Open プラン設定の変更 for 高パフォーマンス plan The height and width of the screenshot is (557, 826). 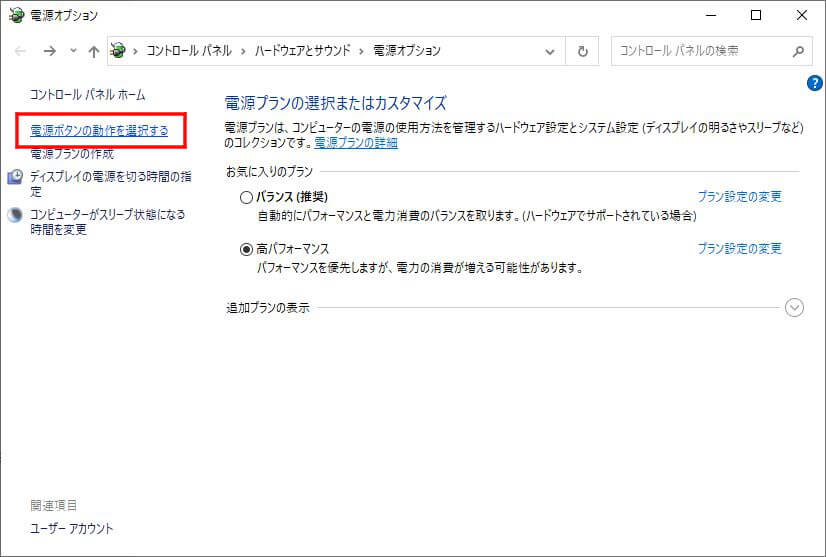click(740, 248)
